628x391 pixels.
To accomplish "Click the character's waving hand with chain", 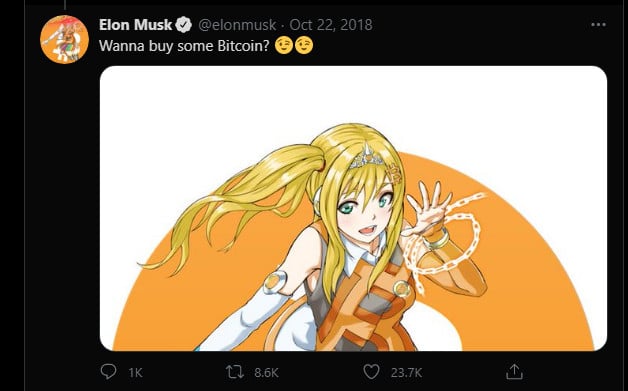I will [431, 210].
